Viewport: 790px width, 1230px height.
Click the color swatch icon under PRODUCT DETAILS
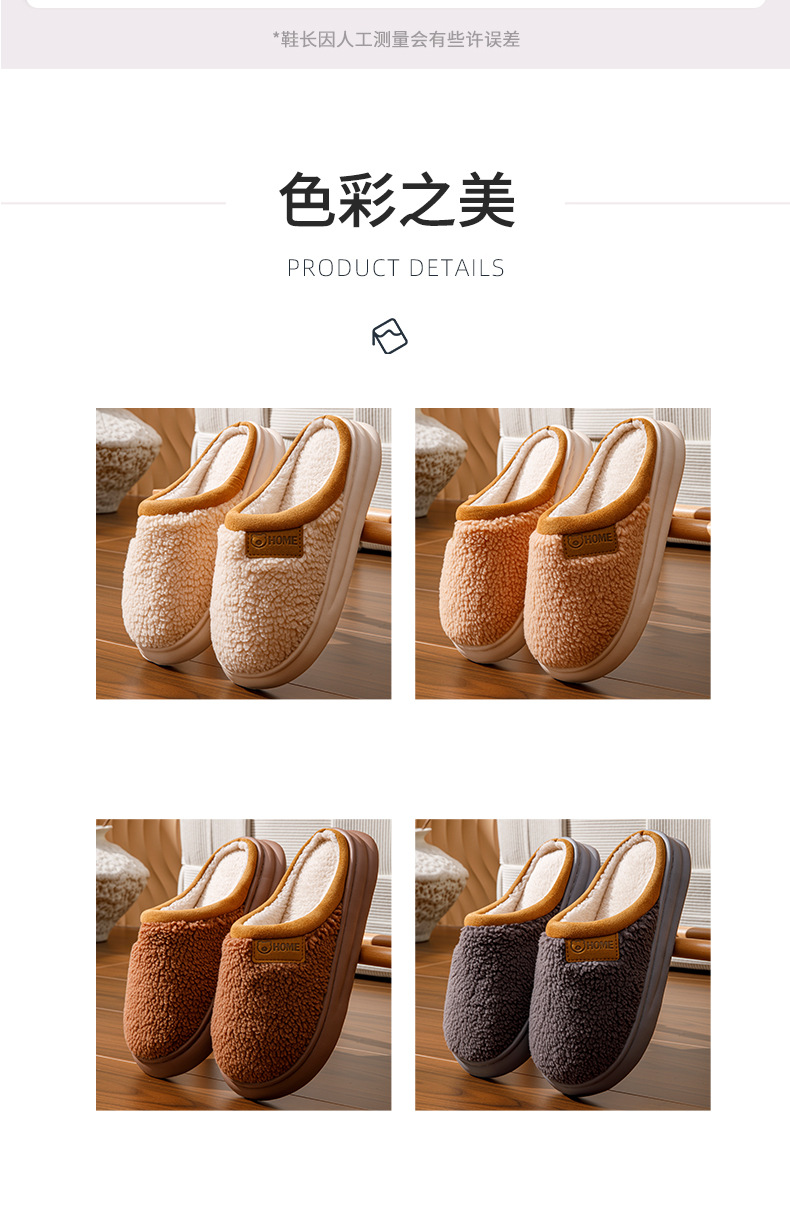[x=390, y=336]
